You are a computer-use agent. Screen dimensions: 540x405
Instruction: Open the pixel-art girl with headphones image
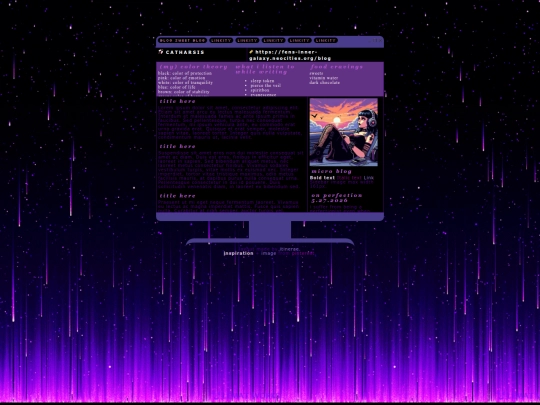click(344, 132)
